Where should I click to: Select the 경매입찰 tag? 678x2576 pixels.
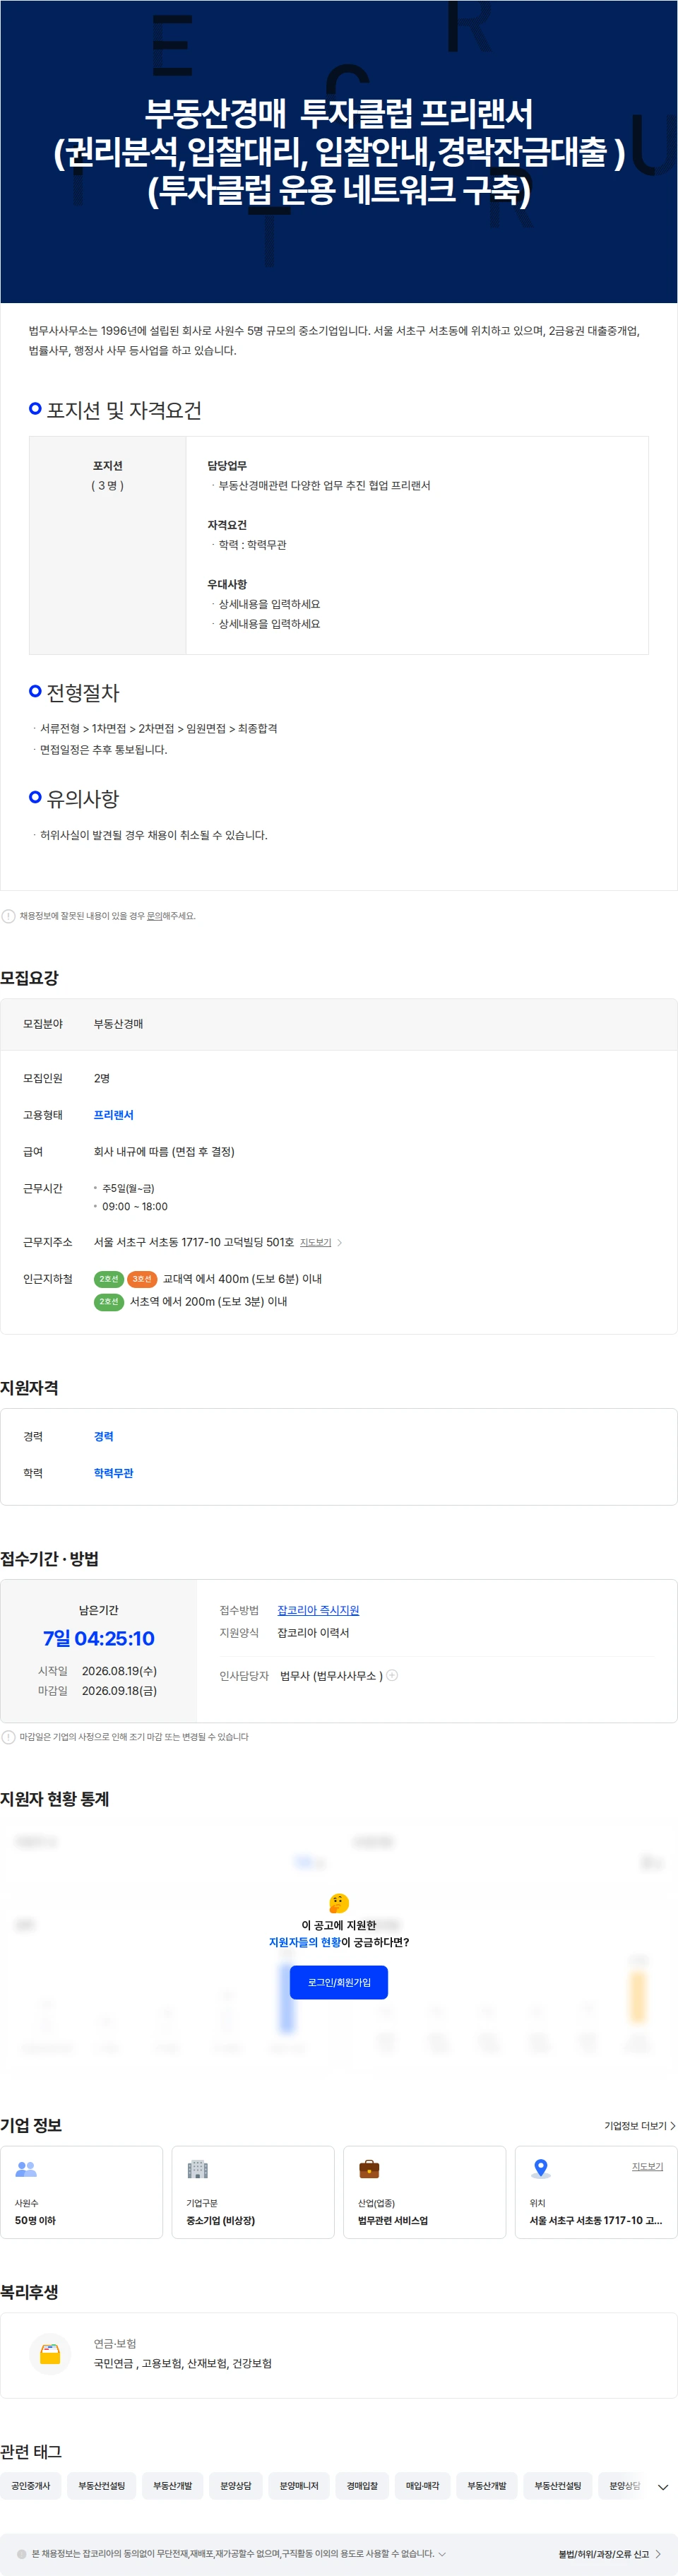362,2486
